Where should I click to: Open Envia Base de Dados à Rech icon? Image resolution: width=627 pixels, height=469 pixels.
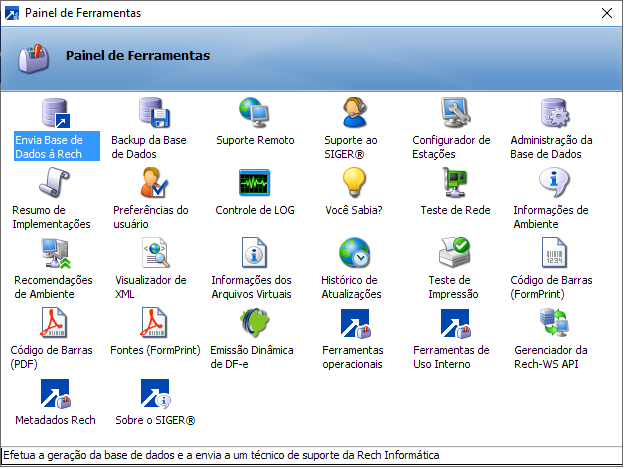[x=56, y=114]
